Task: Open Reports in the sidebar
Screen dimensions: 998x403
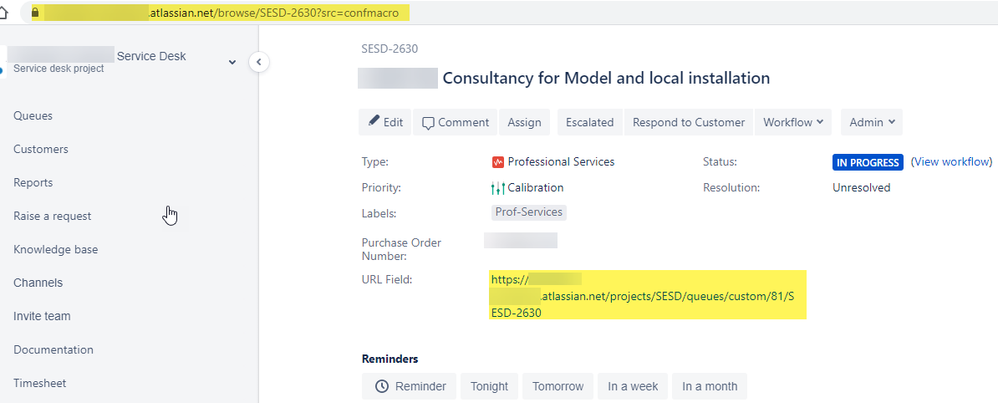Action: (33, 183)
